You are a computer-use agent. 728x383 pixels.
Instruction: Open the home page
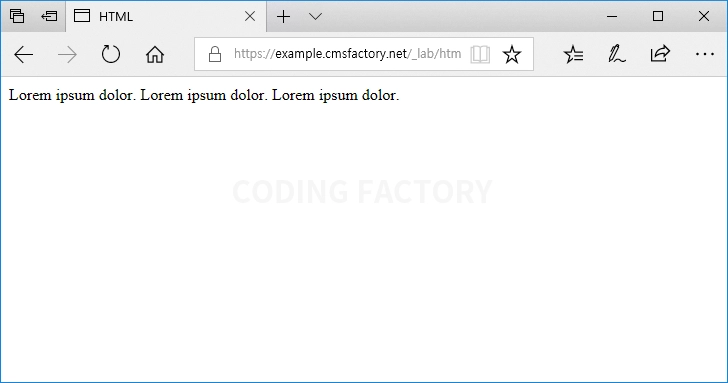pos(155,55)
